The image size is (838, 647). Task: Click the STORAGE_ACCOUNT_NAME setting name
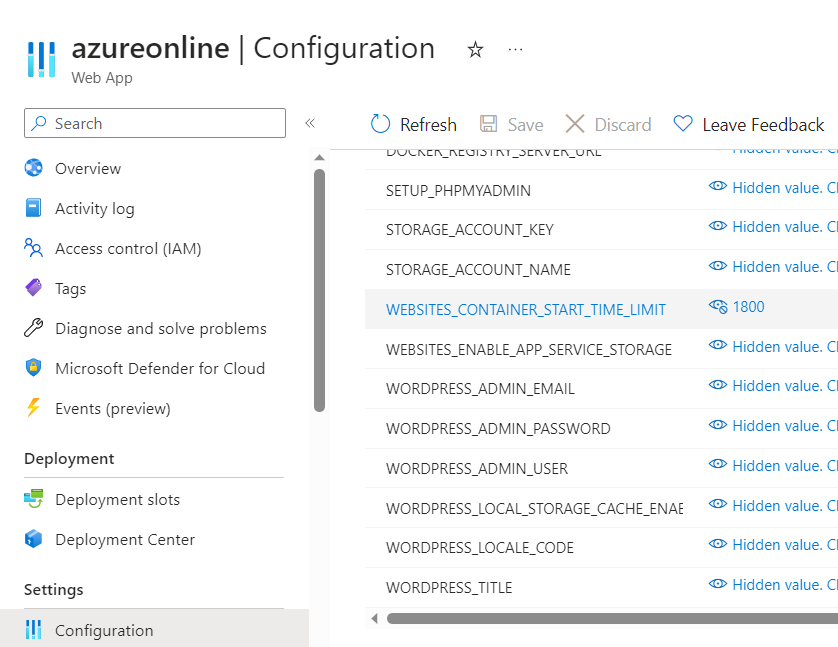pyautogui.click(x=478, y=270)
